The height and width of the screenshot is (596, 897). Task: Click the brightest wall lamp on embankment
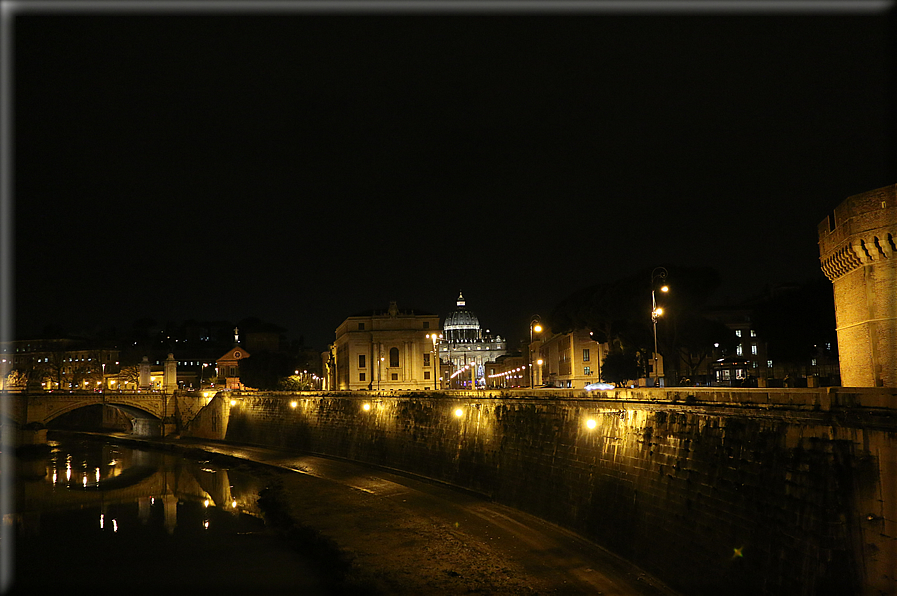coord(590,423)
